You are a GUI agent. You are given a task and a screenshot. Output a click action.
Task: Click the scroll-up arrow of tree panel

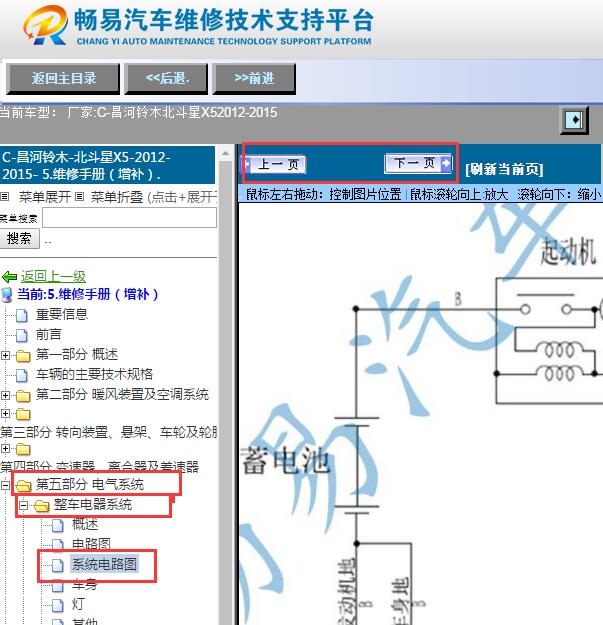pos(226,153)
